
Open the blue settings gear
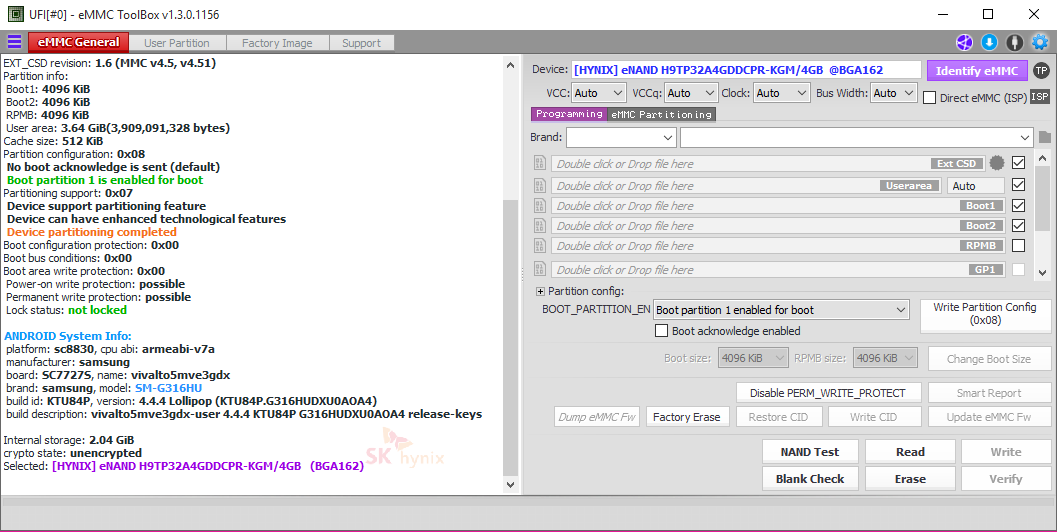coord(1040,42)
